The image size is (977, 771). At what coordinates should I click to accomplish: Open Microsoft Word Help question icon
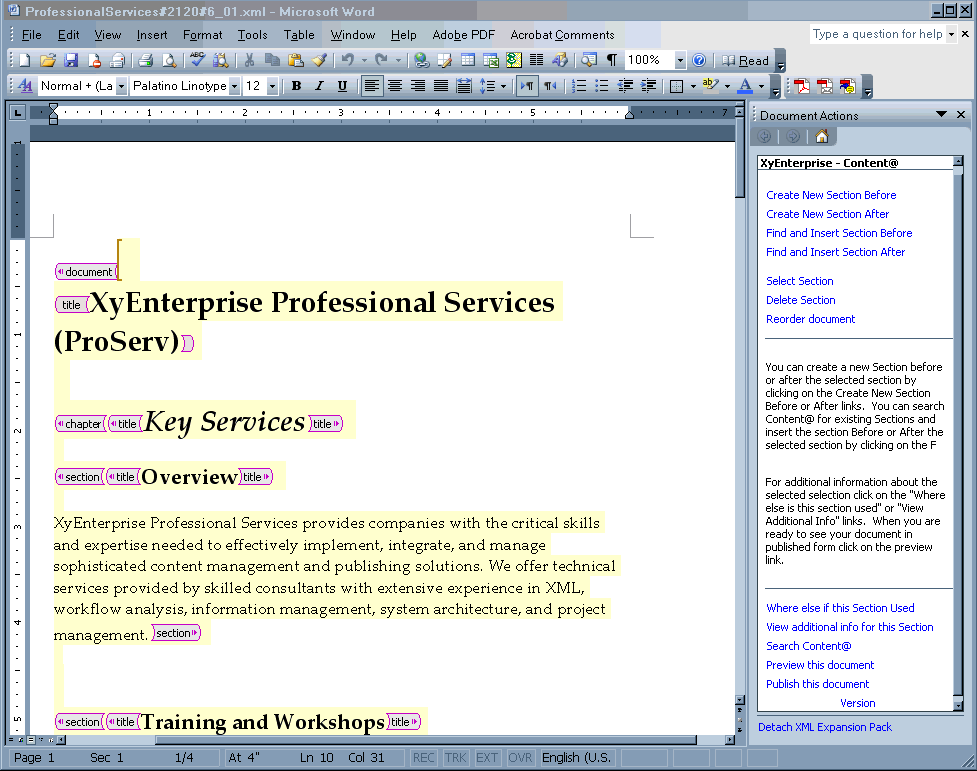(699, 60)
